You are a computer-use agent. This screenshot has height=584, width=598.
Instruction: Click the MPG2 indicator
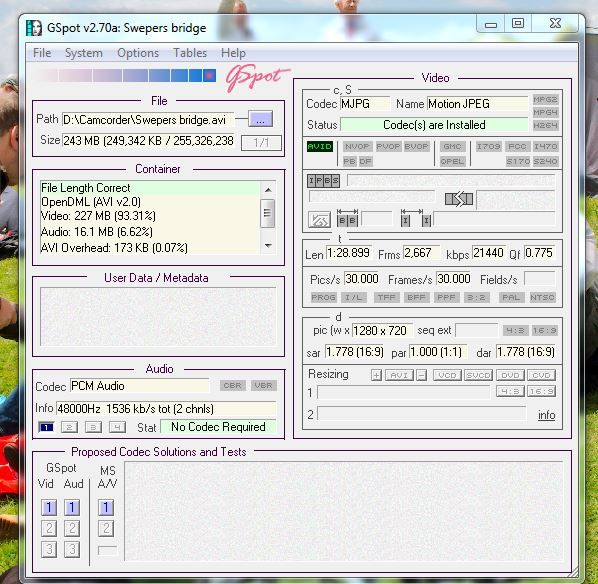(545, 100)
